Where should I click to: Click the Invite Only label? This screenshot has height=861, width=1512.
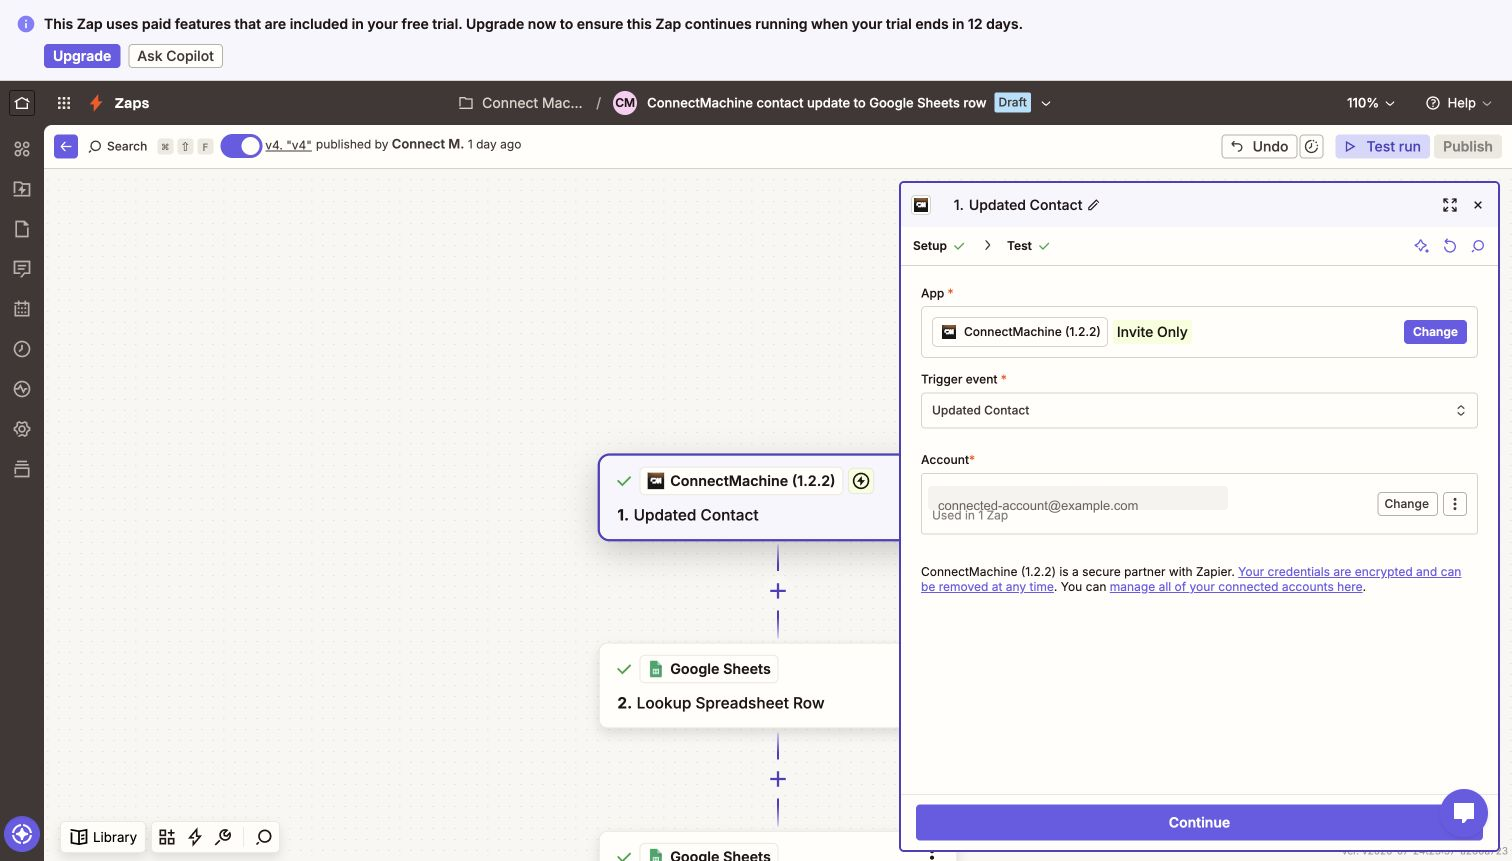pos(1152,332)
